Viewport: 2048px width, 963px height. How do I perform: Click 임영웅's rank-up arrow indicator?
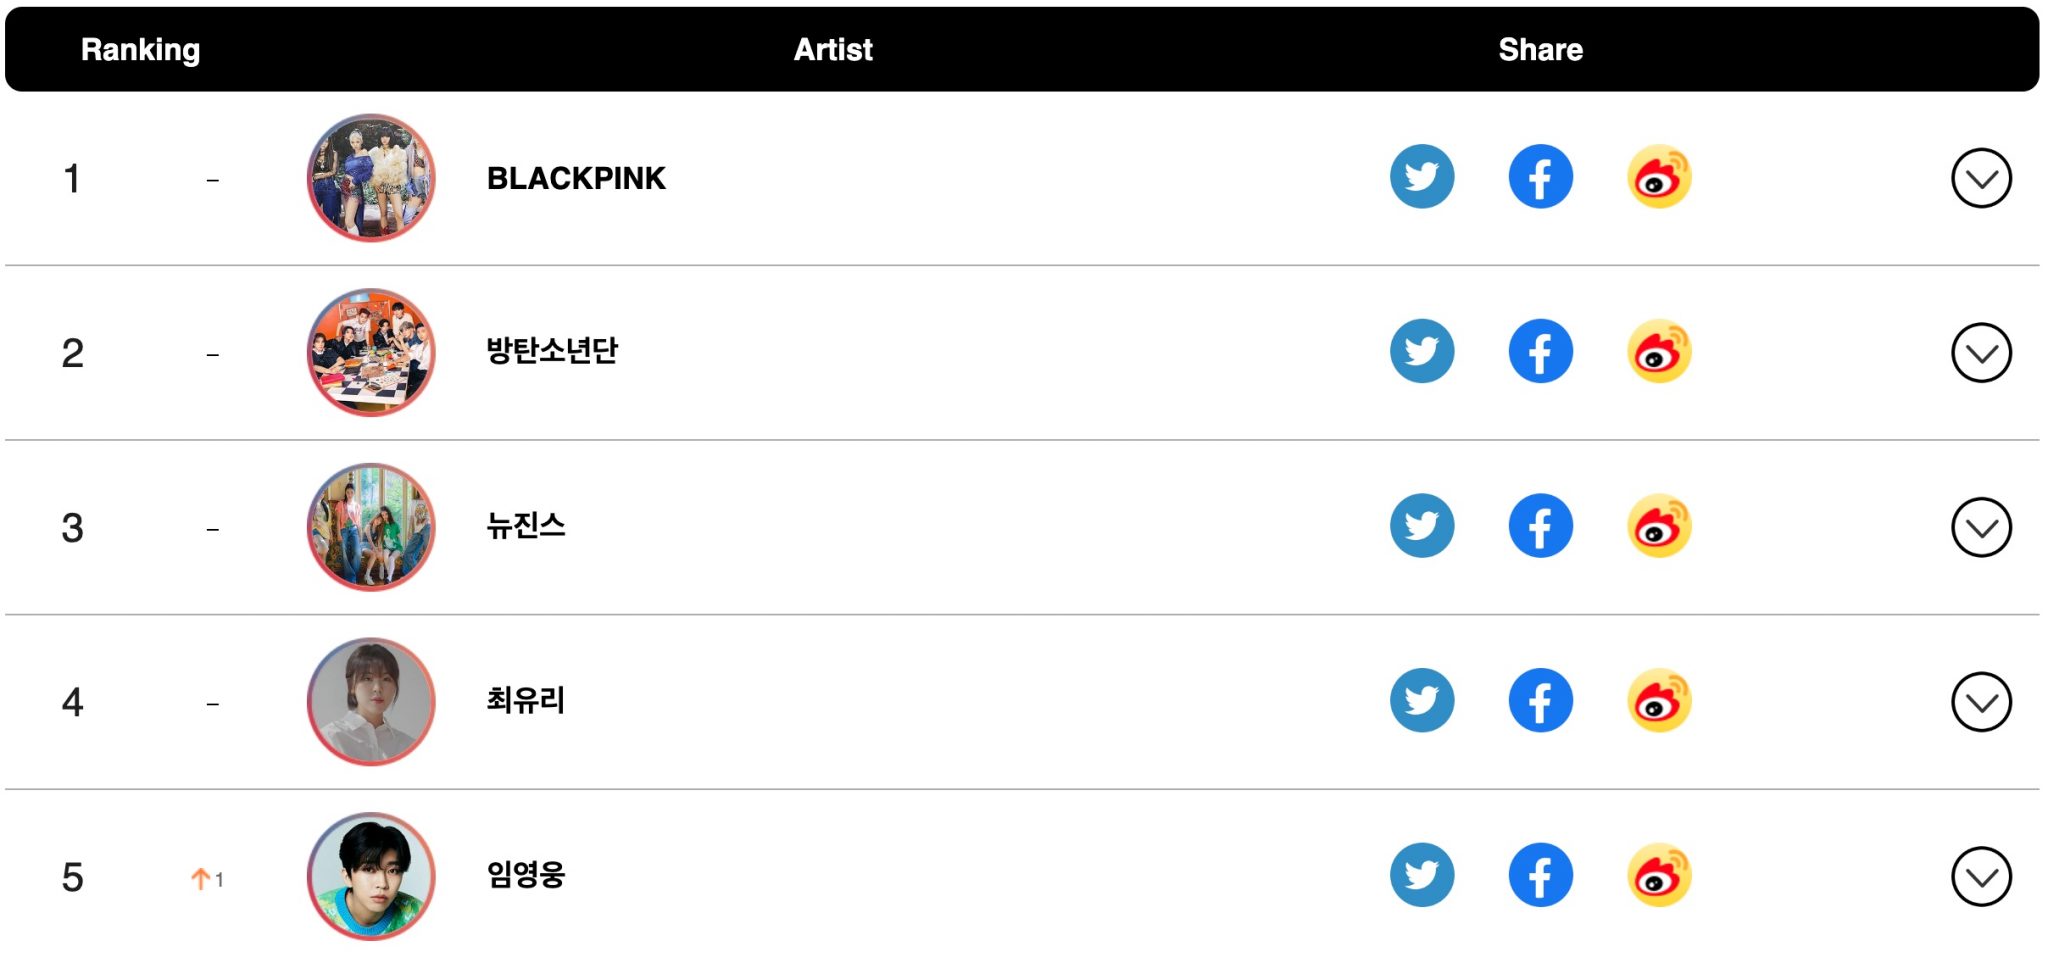[208, 877]
